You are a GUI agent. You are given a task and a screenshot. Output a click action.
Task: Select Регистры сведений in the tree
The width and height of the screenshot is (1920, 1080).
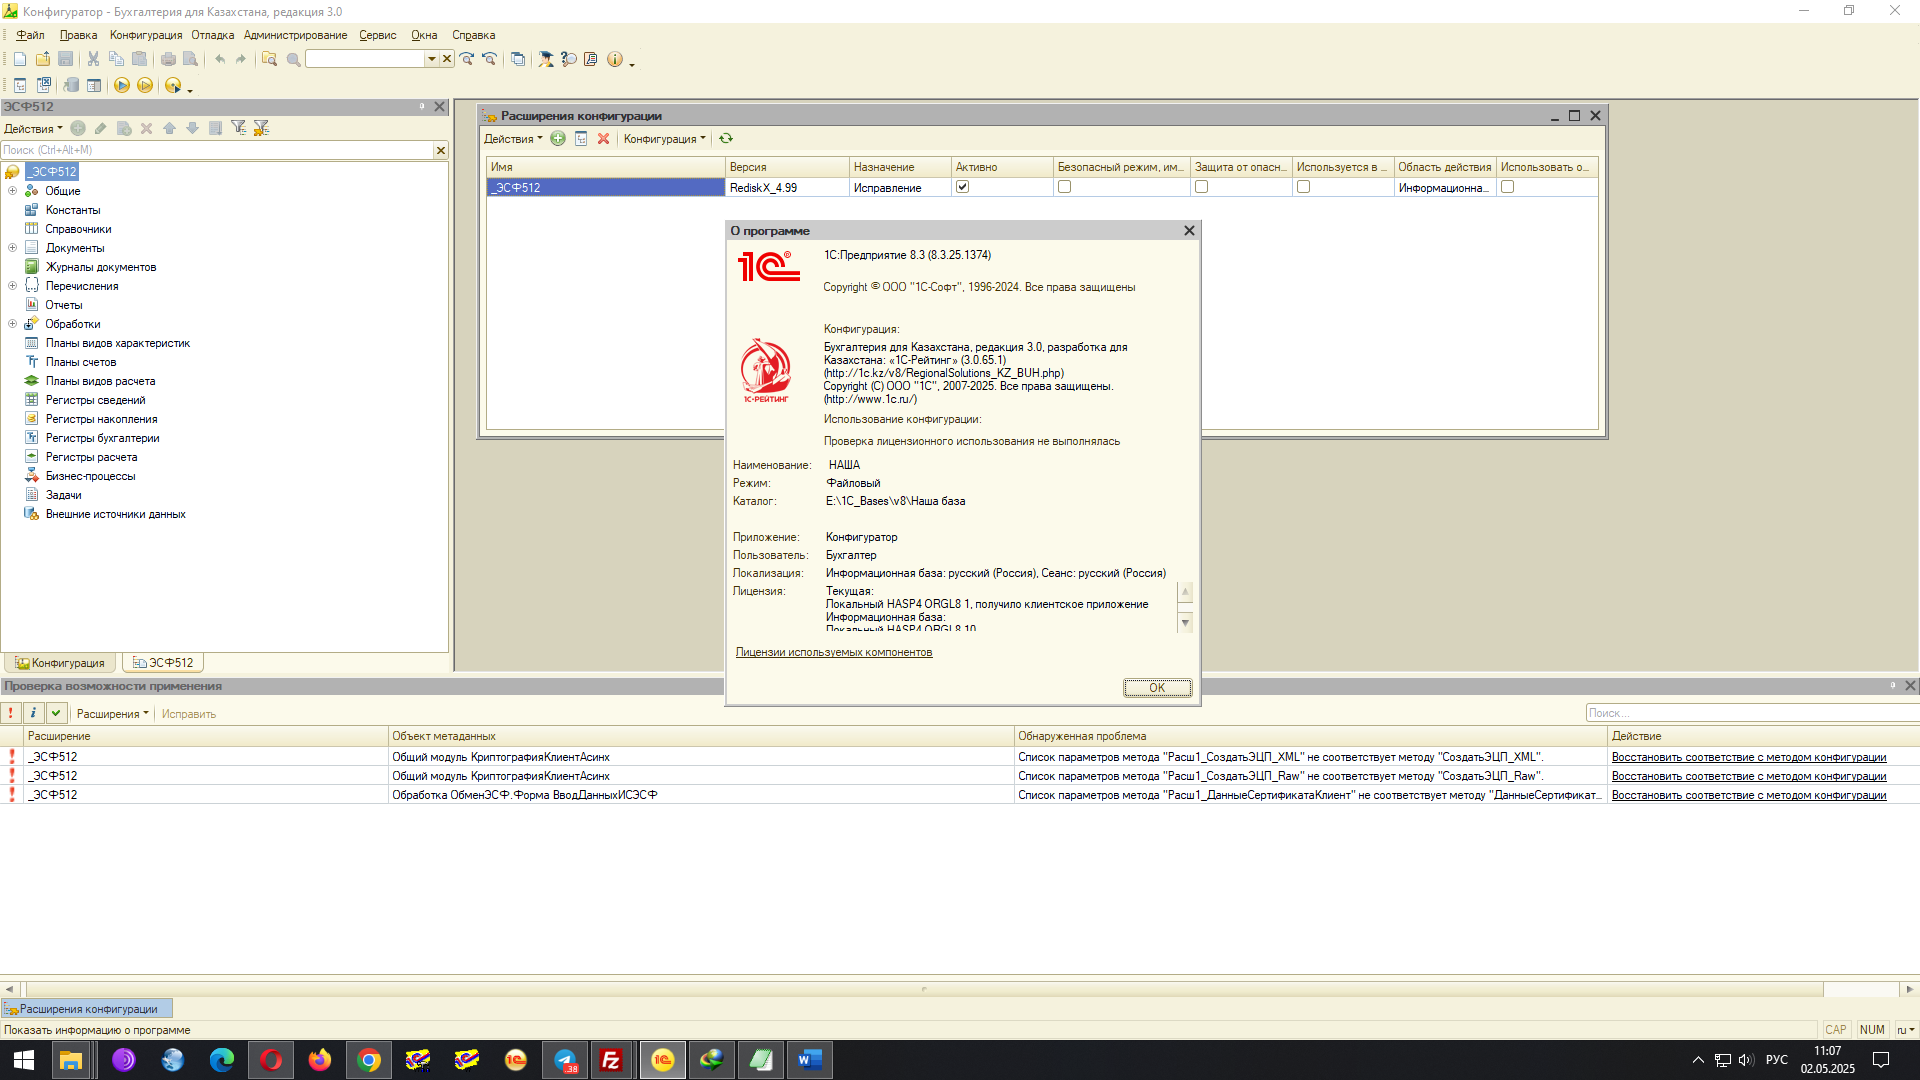(x=95, y=400)
